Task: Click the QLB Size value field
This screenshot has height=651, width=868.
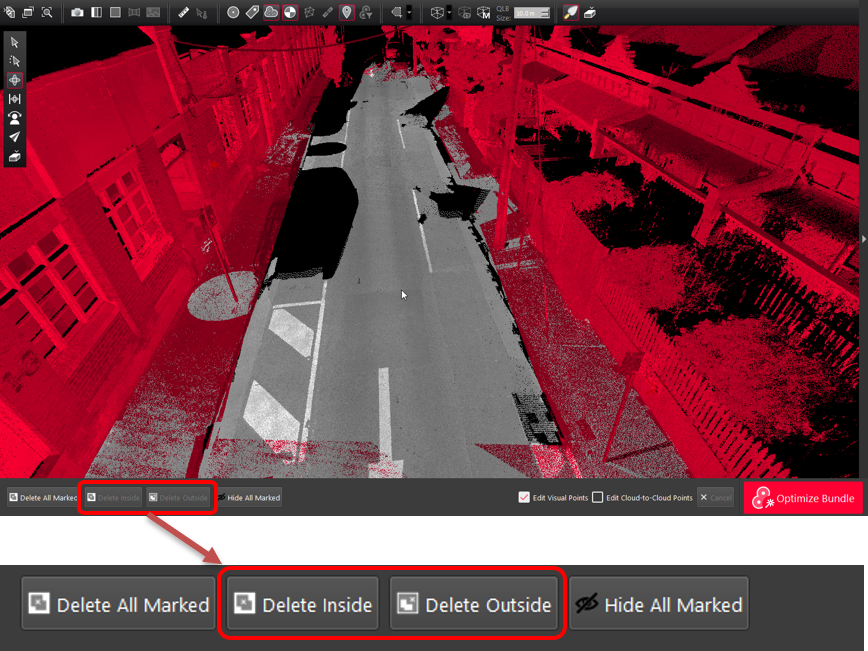Action: [529, 14]
